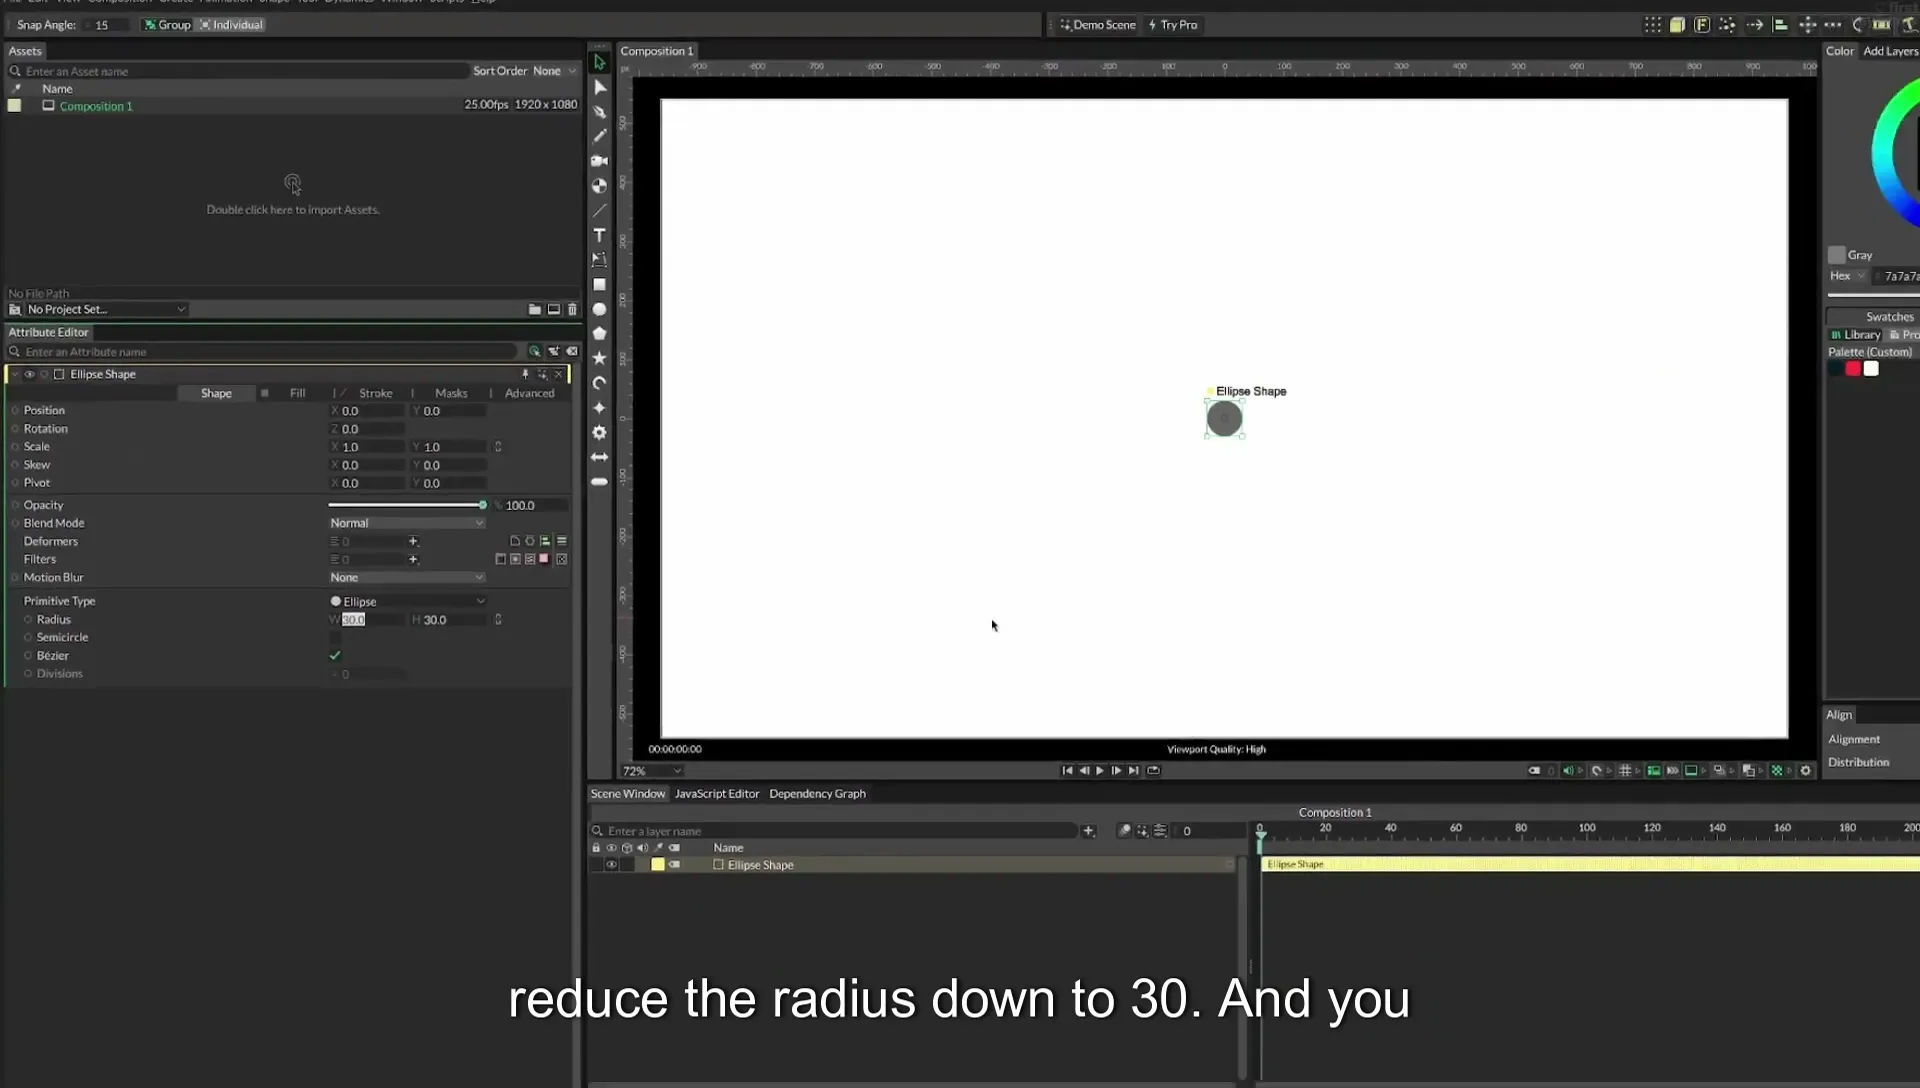This screenshot has width=1920, height=1088.
Task: Open the Blend Mode Normal dropdown
Action: pyautogui.click(x=407, y=523)
